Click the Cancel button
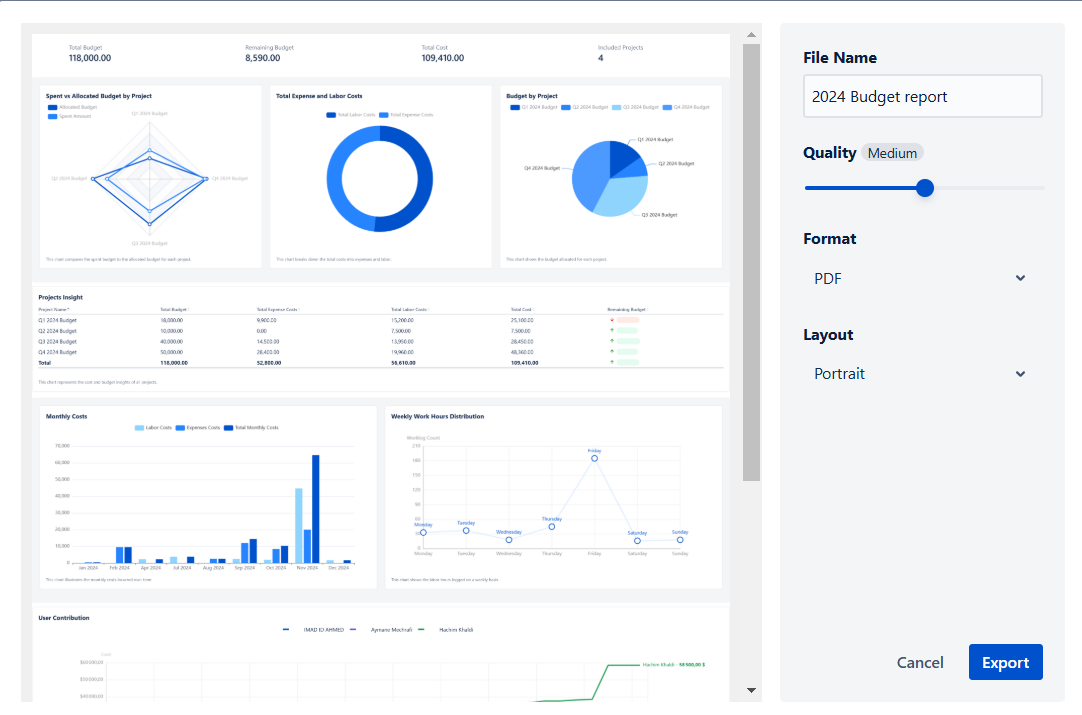The width and height of the screenshot is (1082, 715). [920, 663]
